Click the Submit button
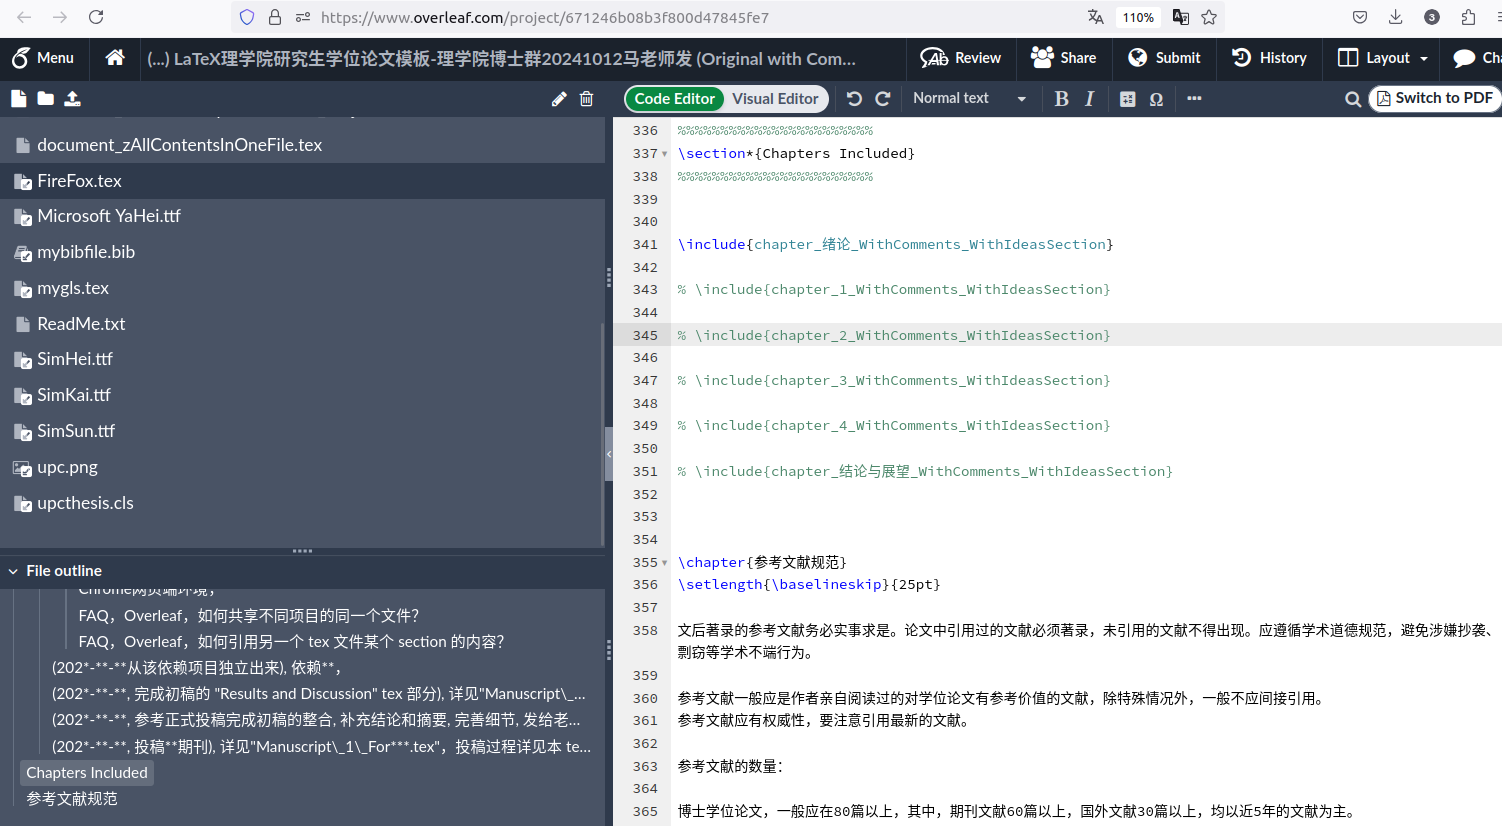1502x826 pixels. (x=1164, y=58)
